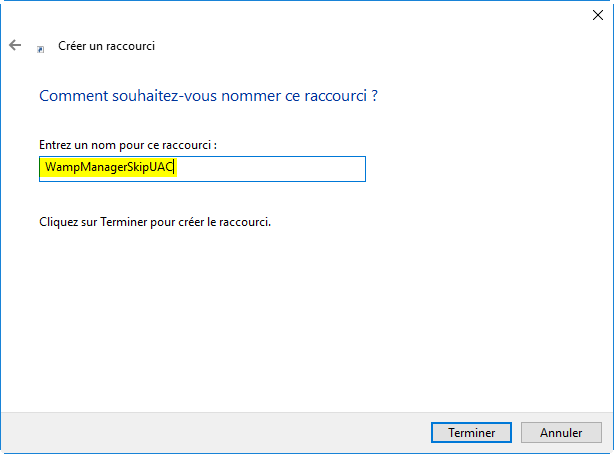
Task: Close the dialog with the X icon
Action: [x=598, y=15]
